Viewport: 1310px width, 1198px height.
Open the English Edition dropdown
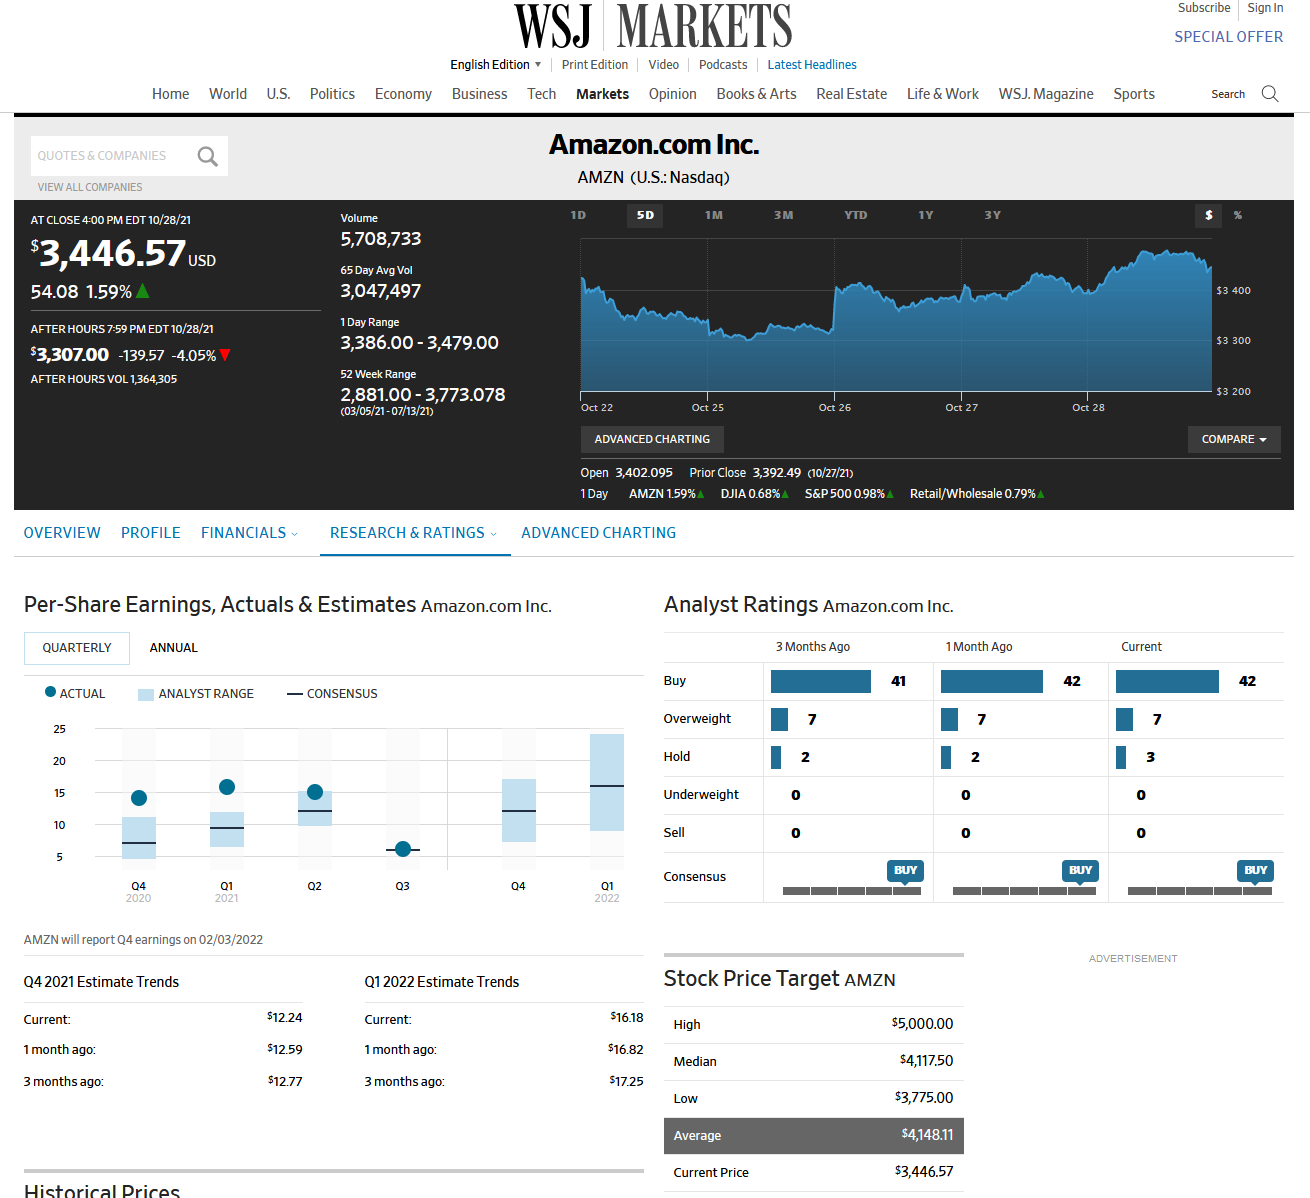click(495, 65)
